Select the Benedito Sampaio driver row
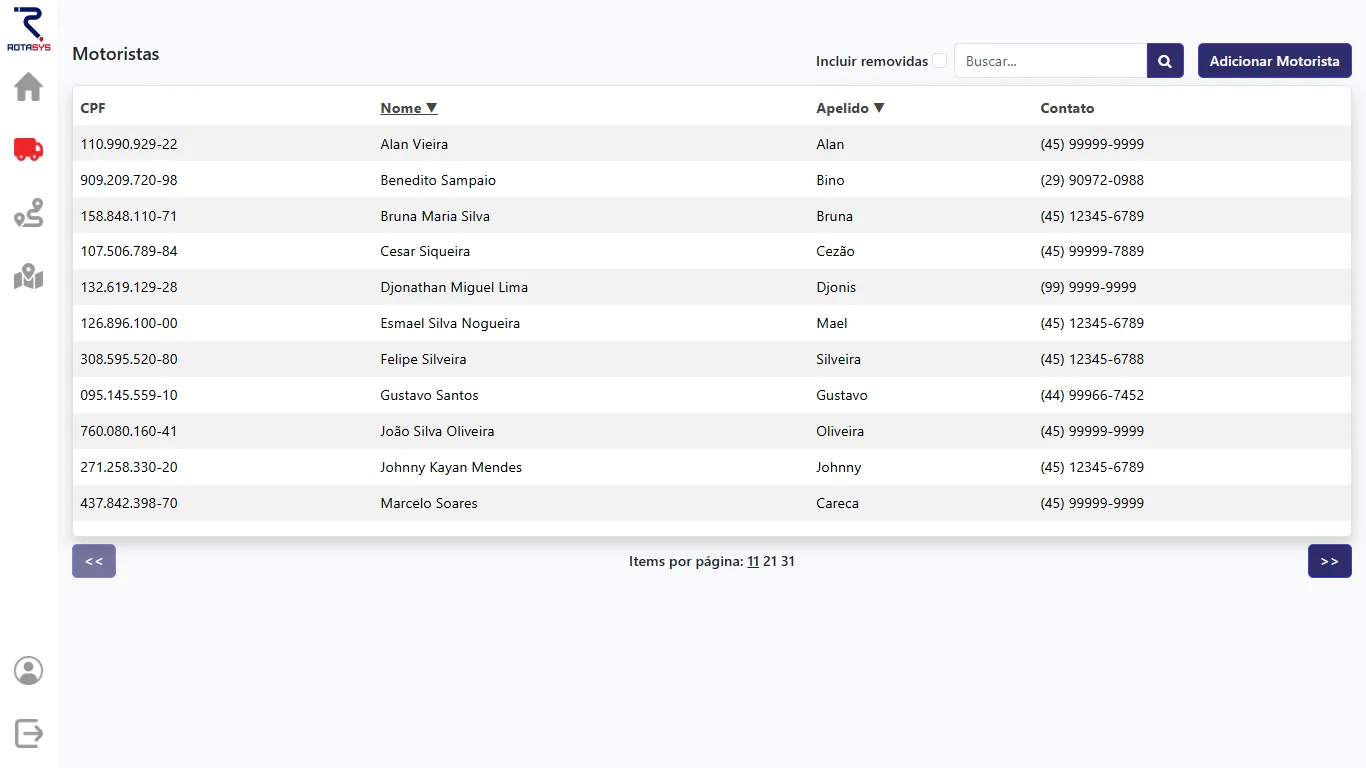 (438, 180)
